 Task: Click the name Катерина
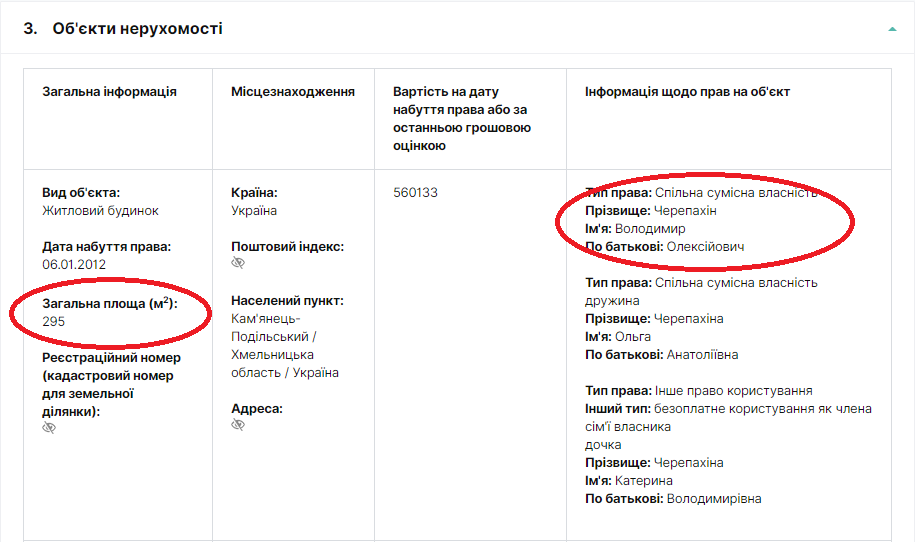coord(644,481)
